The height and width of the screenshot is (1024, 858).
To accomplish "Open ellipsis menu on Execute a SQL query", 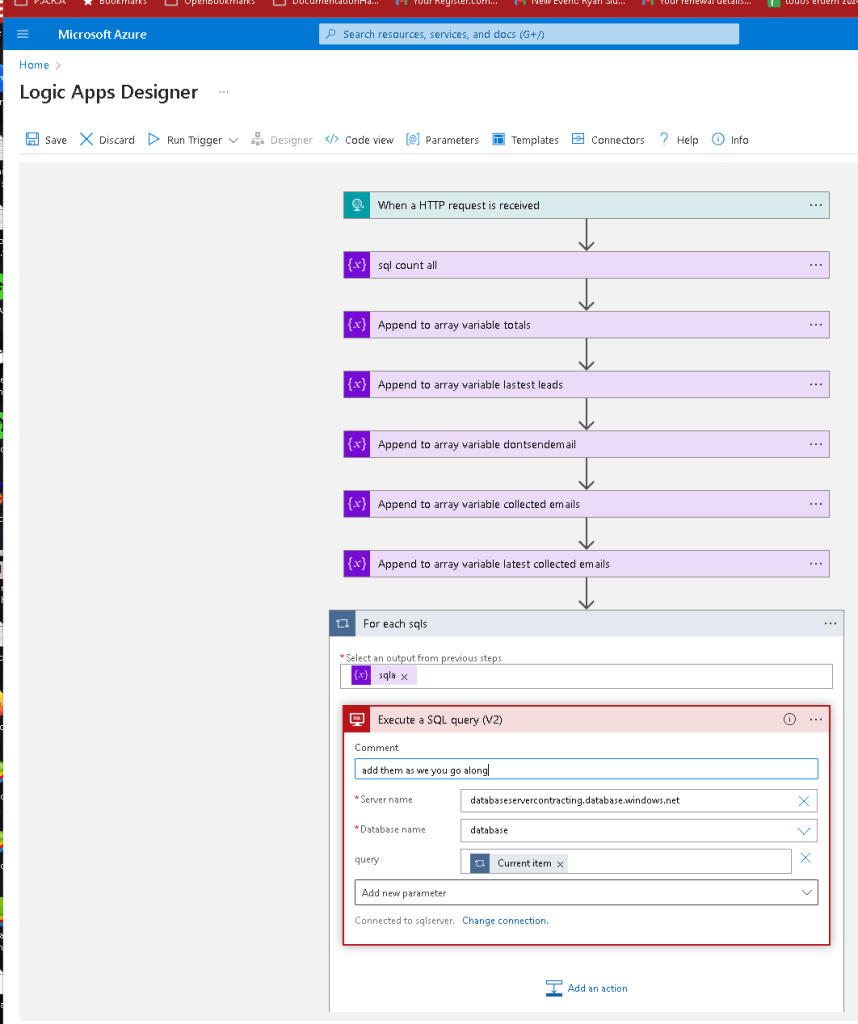I will pyautogui.click(x=816, y=720).
